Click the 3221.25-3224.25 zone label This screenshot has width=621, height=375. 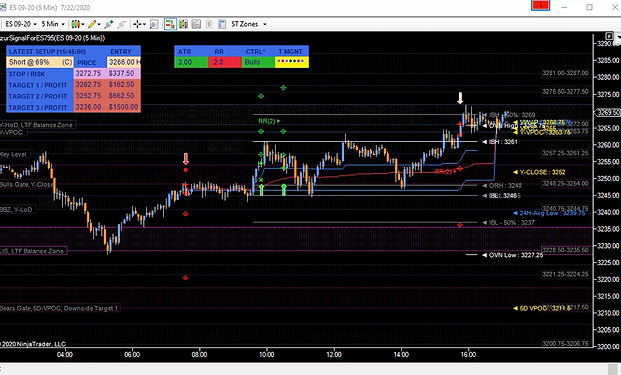(565, 274)
